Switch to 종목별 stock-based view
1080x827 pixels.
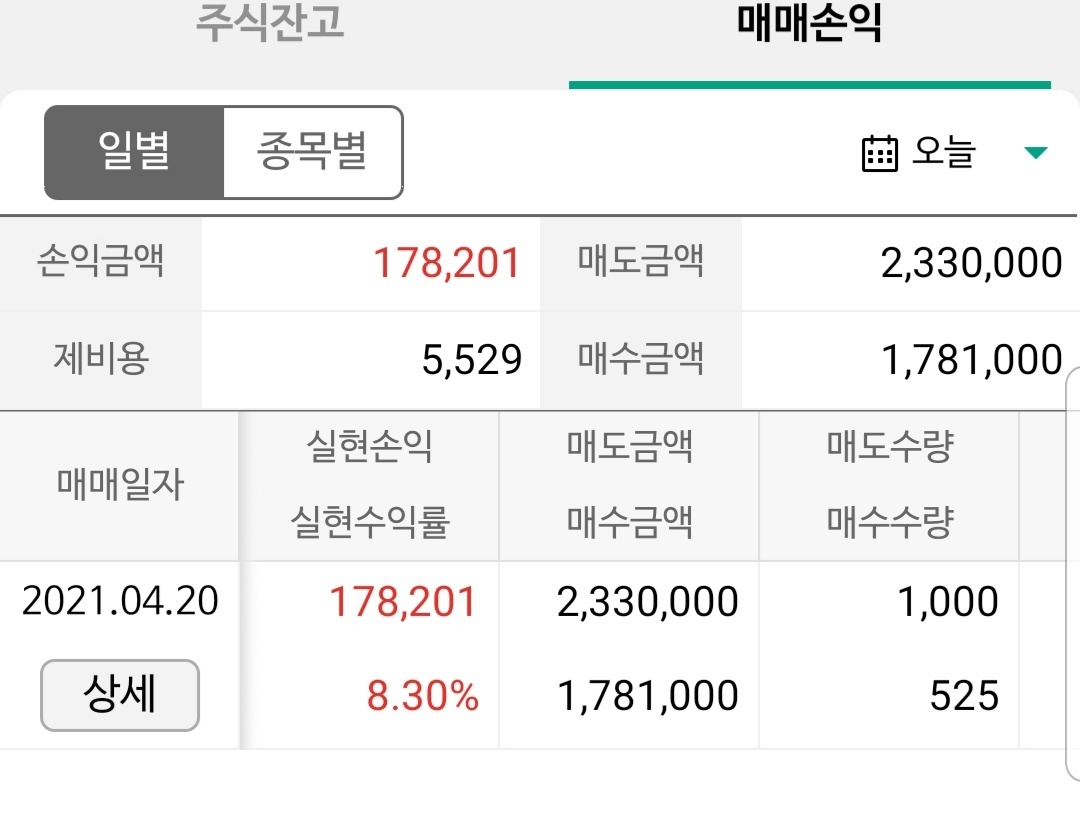(313, 151)
